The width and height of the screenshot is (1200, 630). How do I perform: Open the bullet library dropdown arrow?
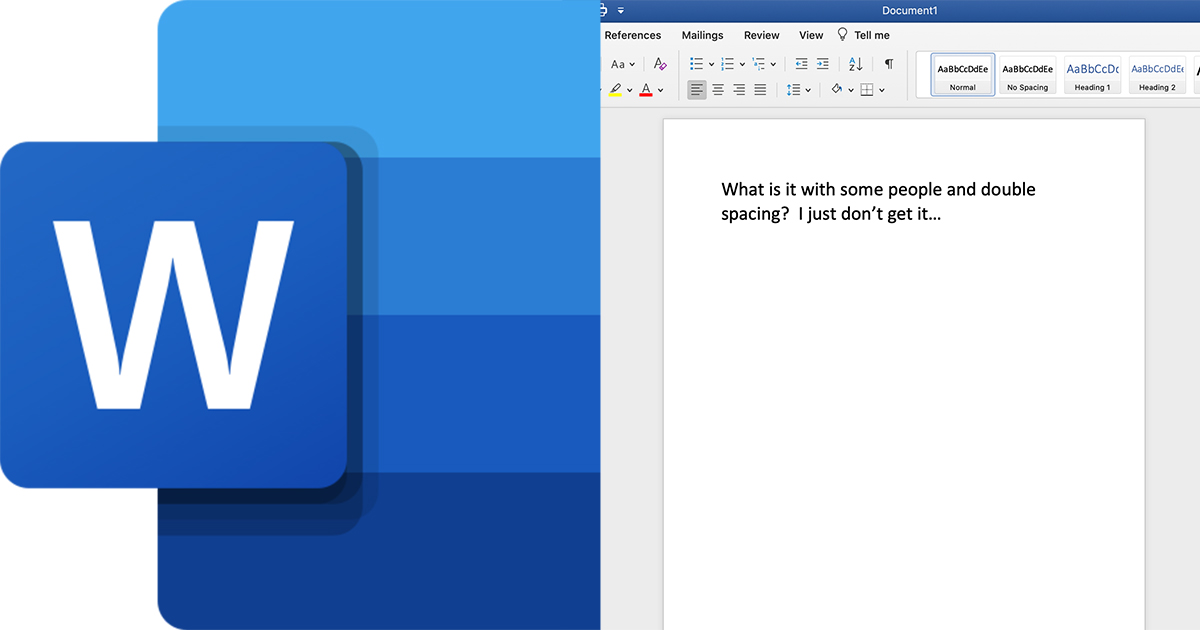click(711, 65)
